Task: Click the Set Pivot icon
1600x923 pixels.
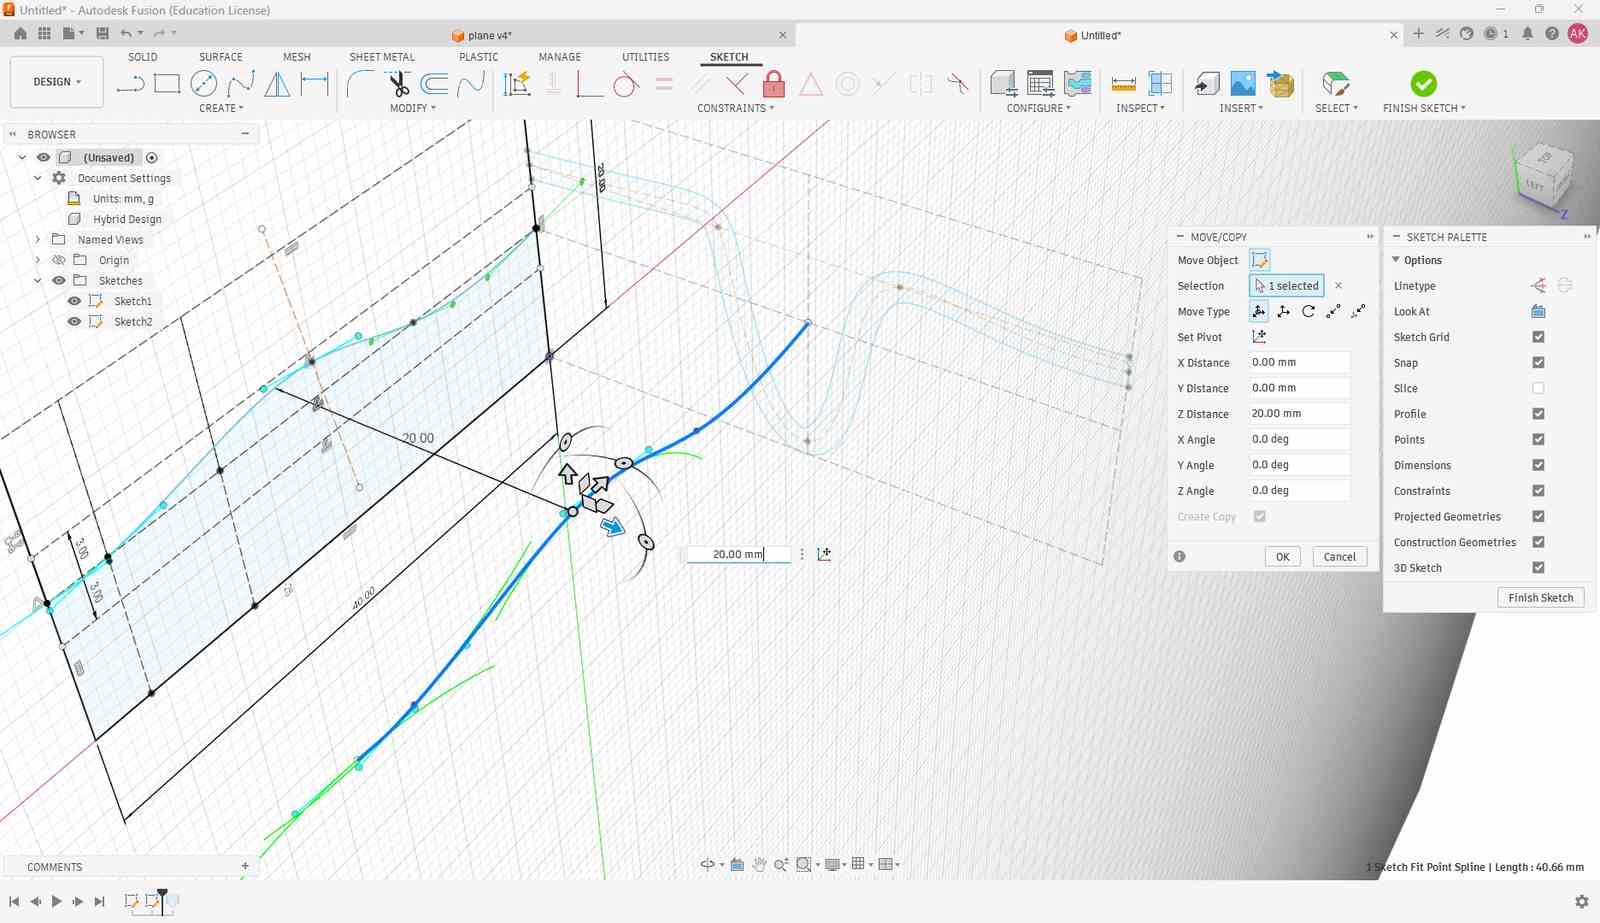Action: click(x=1259, y=337)
